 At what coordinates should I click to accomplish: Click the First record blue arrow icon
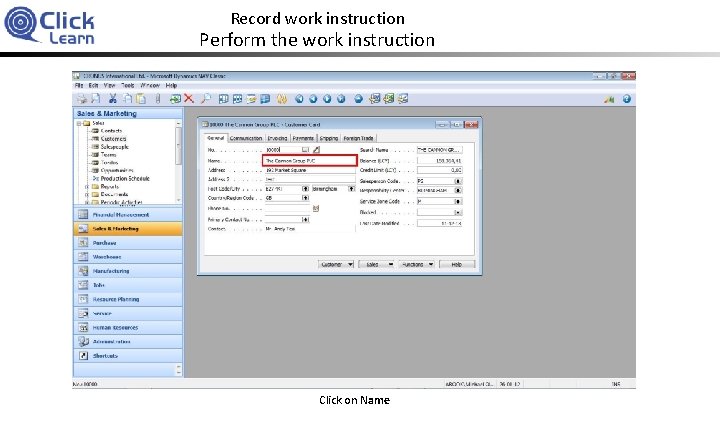coord(299,99)
